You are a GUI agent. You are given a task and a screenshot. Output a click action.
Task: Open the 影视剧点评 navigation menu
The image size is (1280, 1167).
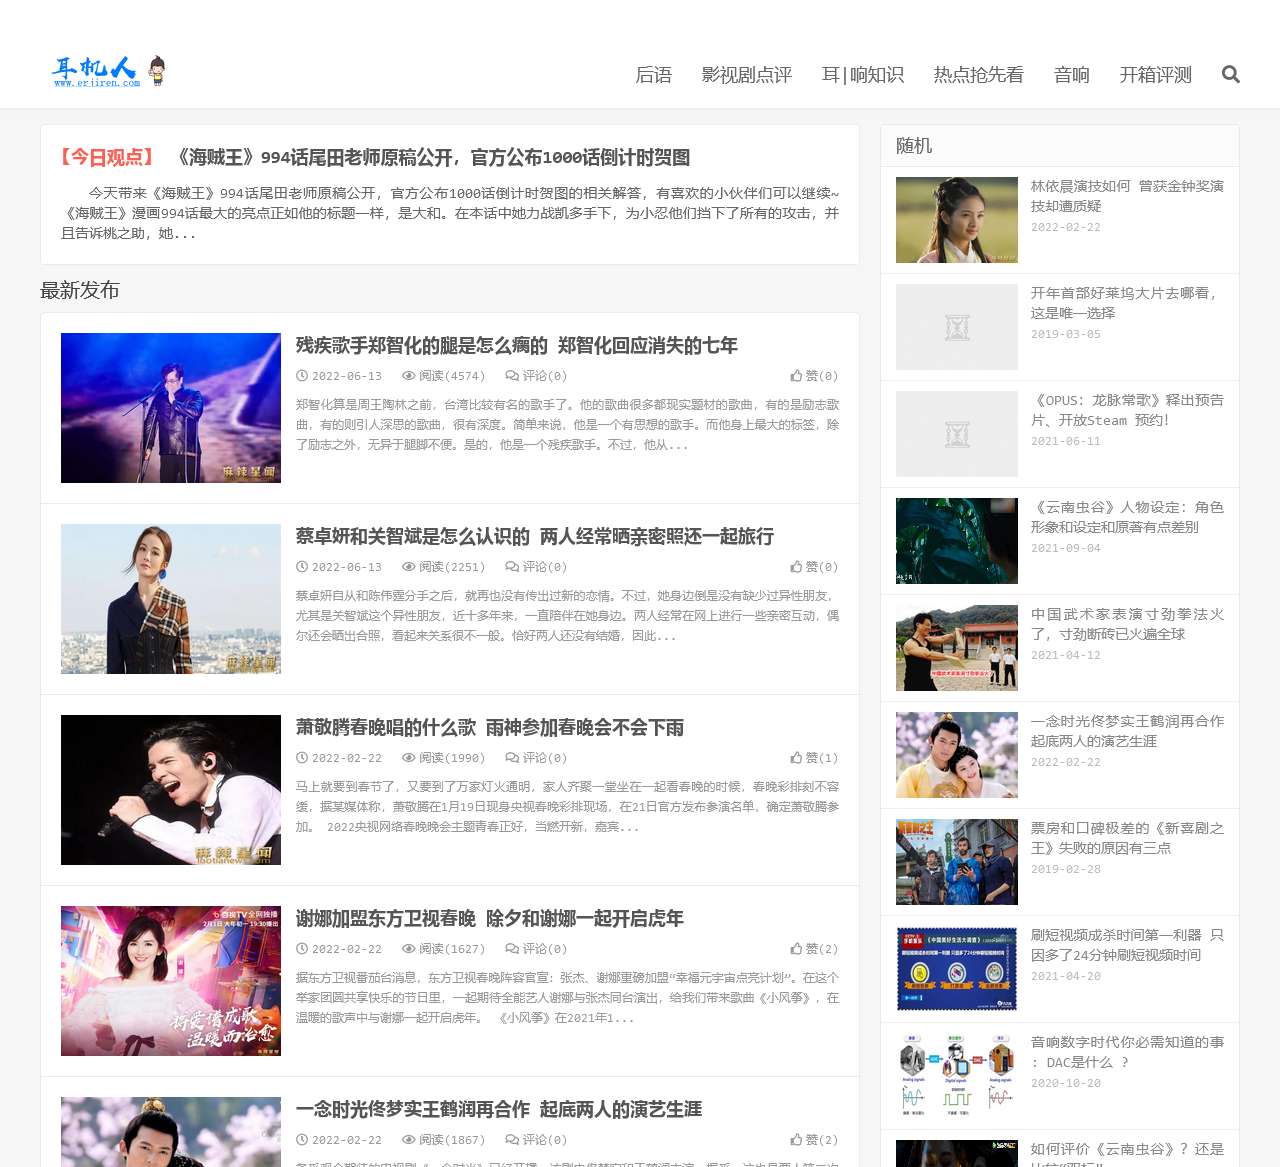point(746,75)
